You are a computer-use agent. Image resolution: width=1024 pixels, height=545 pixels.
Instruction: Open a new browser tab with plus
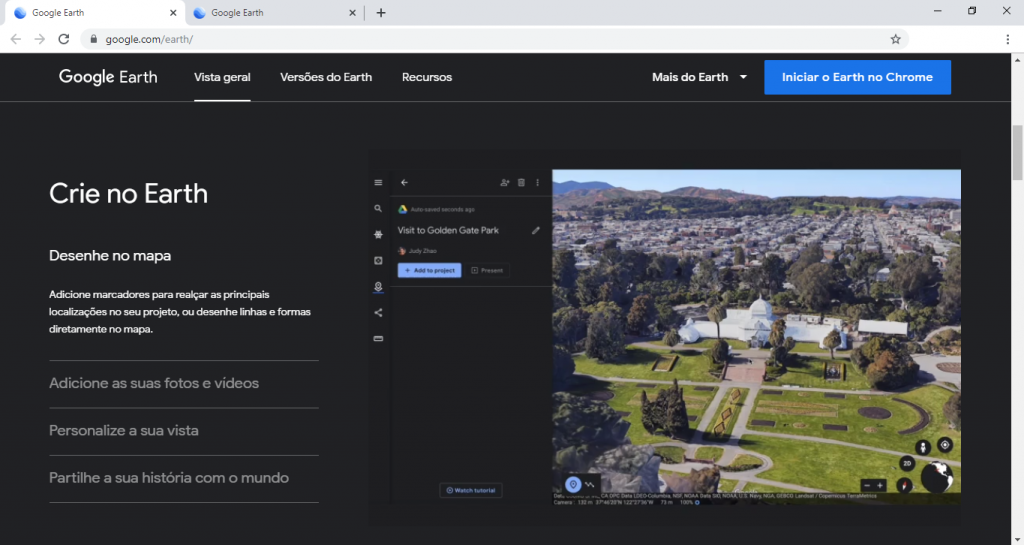click(x=381, y=13)
